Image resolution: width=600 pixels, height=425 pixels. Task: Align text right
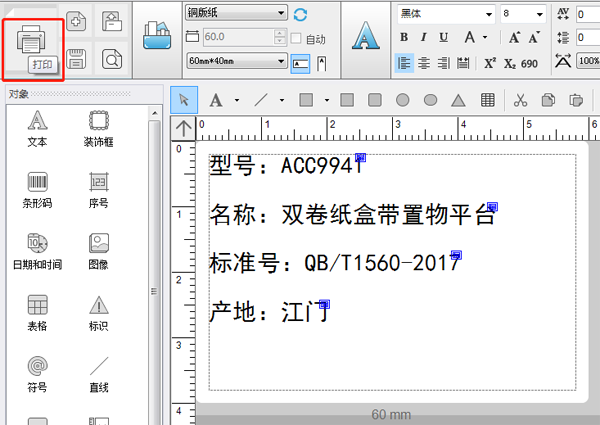443,63
